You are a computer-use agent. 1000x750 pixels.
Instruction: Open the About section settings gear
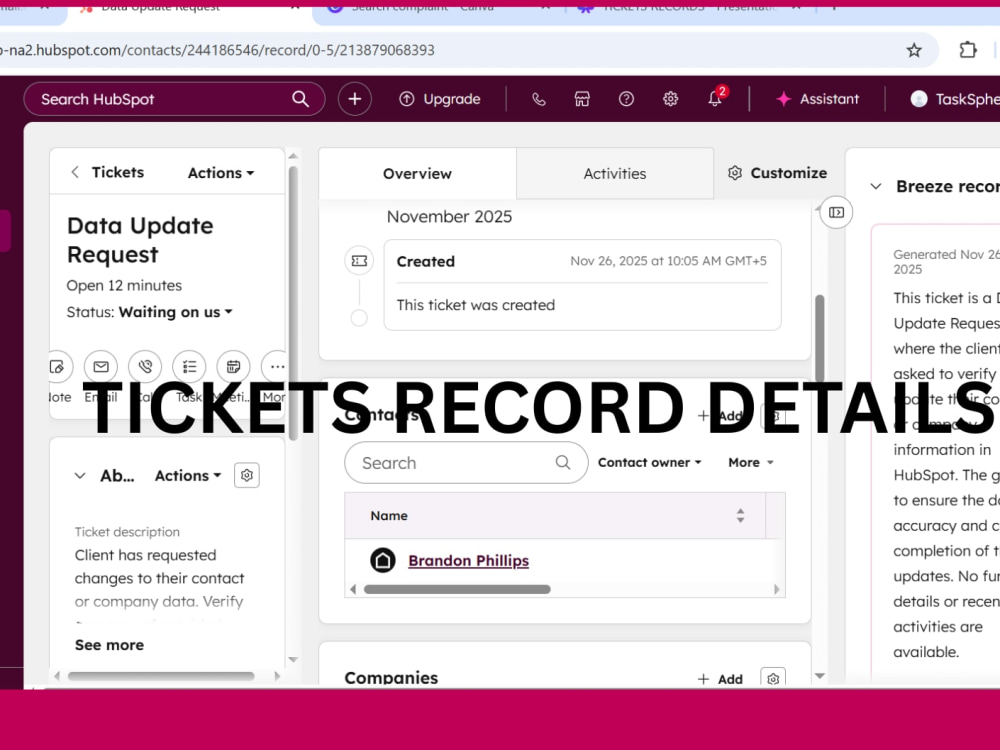click(x=247, y=475)
